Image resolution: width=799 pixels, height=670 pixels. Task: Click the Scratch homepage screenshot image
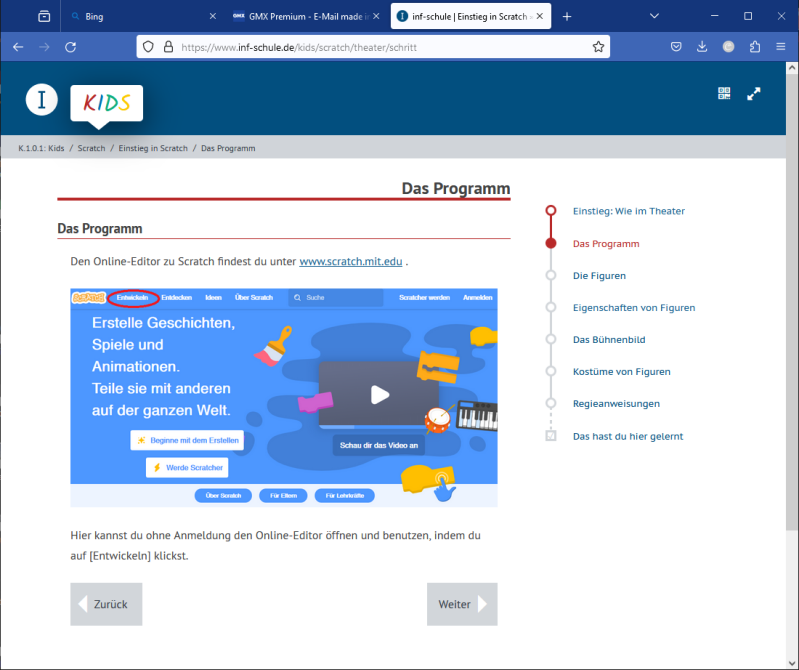(284, 397)
